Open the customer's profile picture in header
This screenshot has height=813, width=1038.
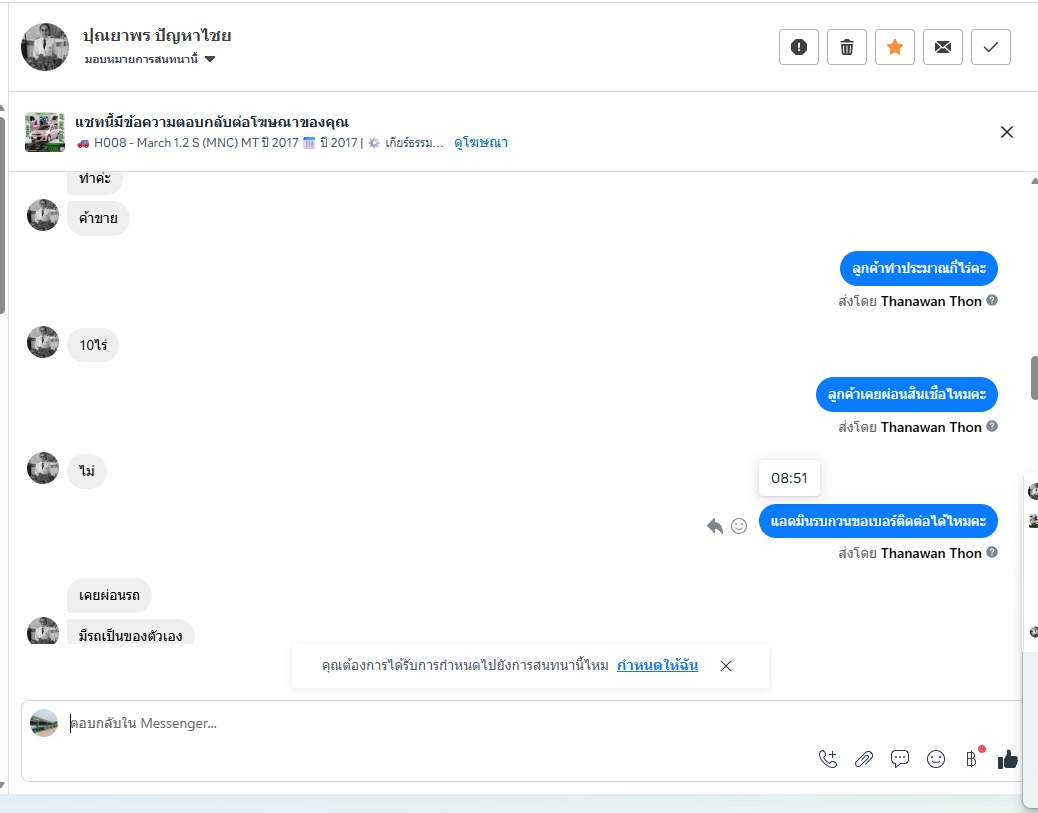45,47
